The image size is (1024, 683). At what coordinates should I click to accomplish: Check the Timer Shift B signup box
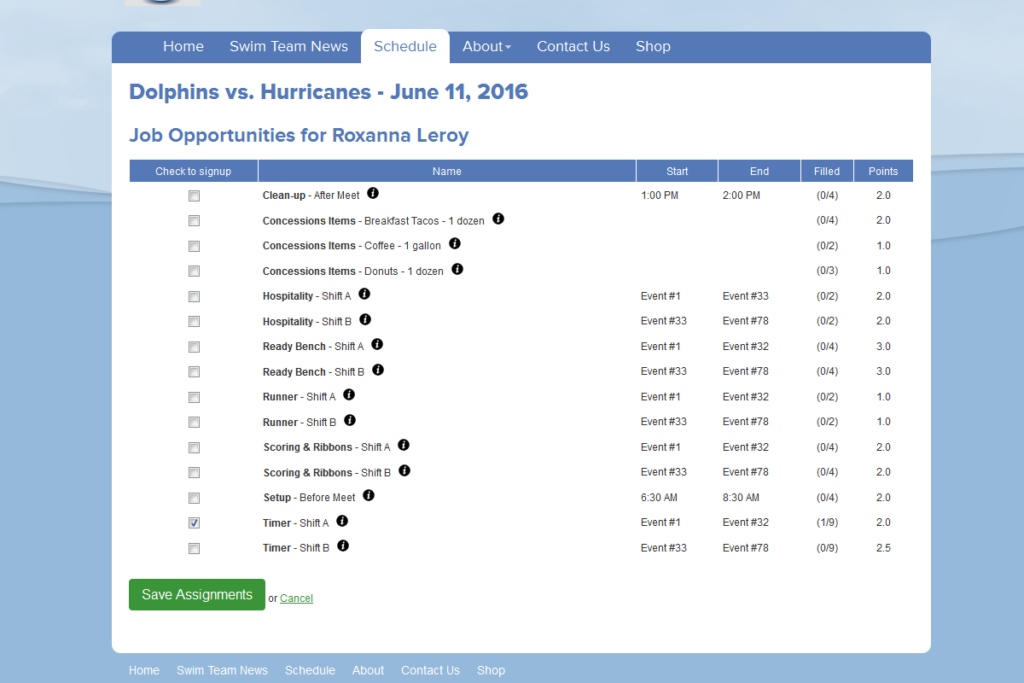tap(194, 548)
